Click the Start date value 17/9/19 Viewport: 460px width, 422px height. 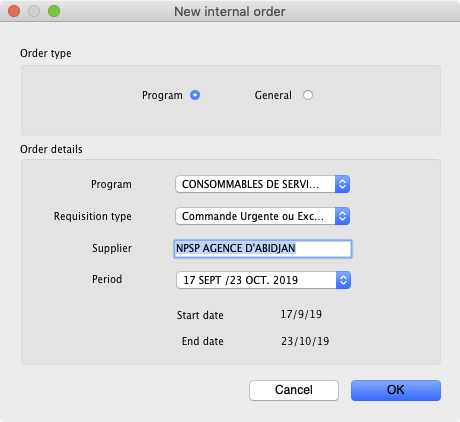(301, 314)
